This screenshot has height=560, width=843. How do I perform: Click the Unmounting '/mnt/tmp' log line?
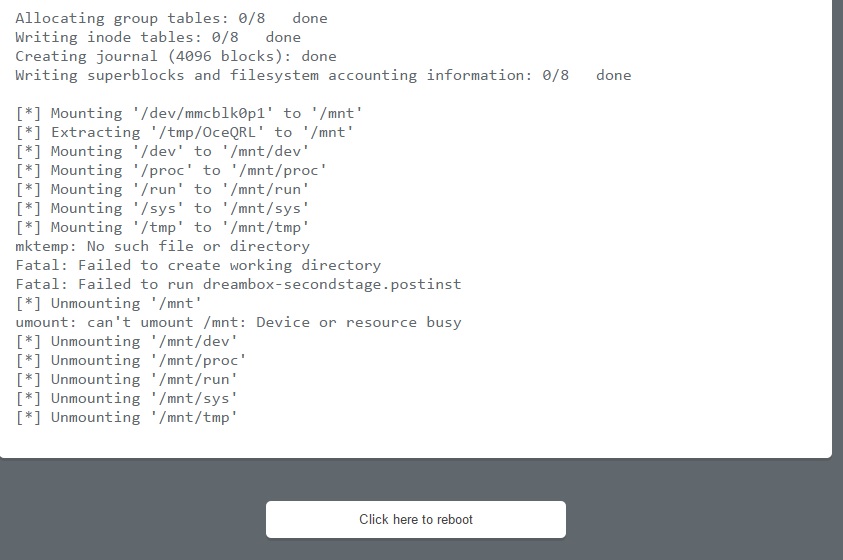point(127,417)
